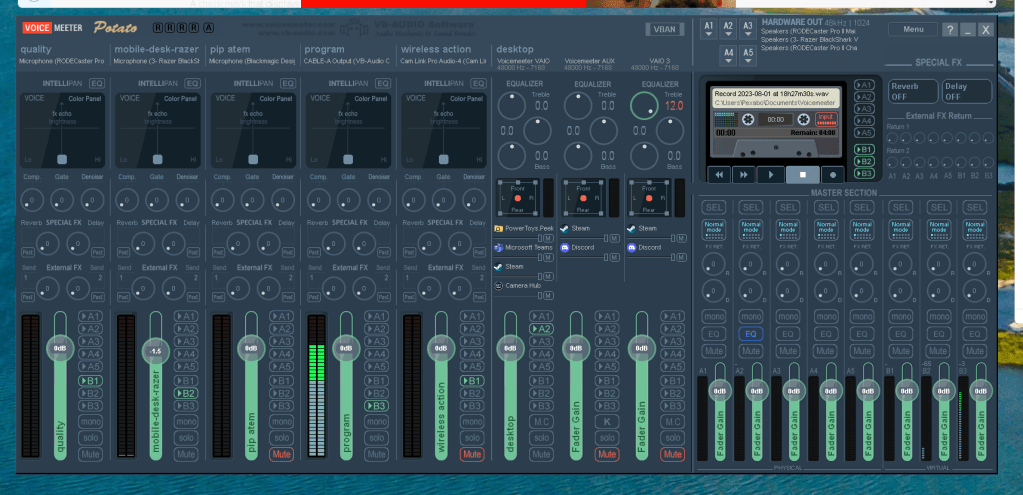Disable B1 routing on quality strip

91,380
